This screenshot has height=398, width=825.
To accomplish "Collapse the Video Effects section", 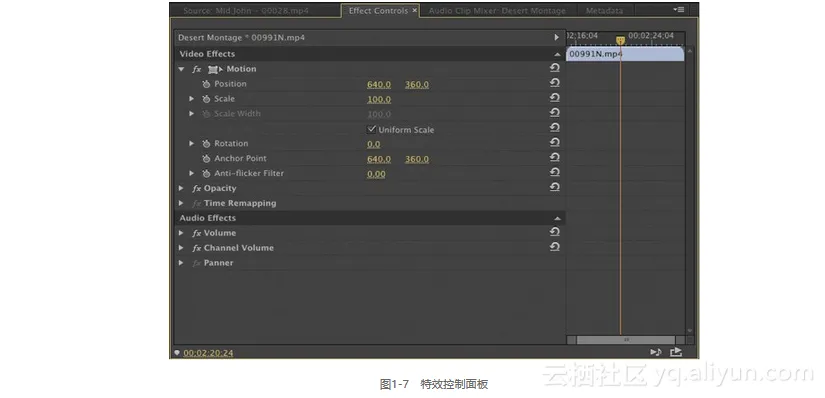I will click(557, 54).
